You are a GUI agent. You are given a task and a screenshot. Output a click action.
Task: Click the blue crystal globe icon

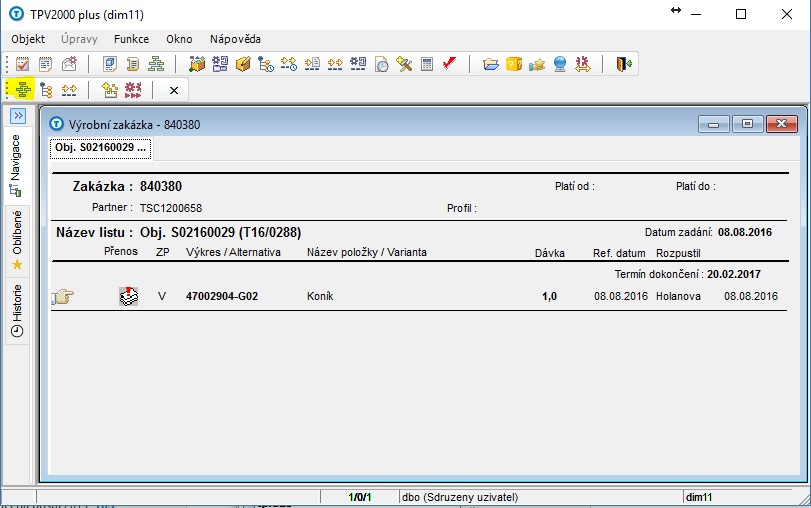560,64
